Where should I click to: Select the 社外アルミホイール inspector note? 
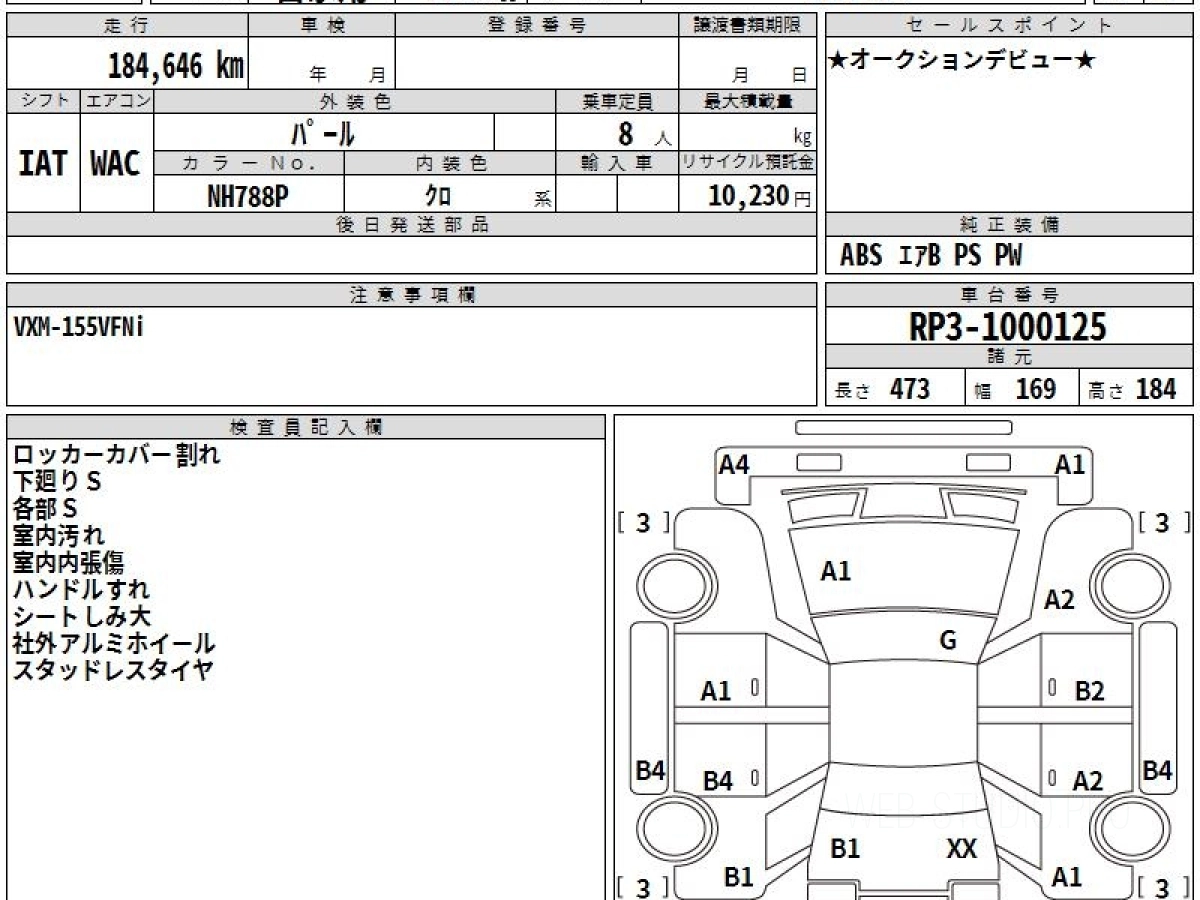[114, 644]
